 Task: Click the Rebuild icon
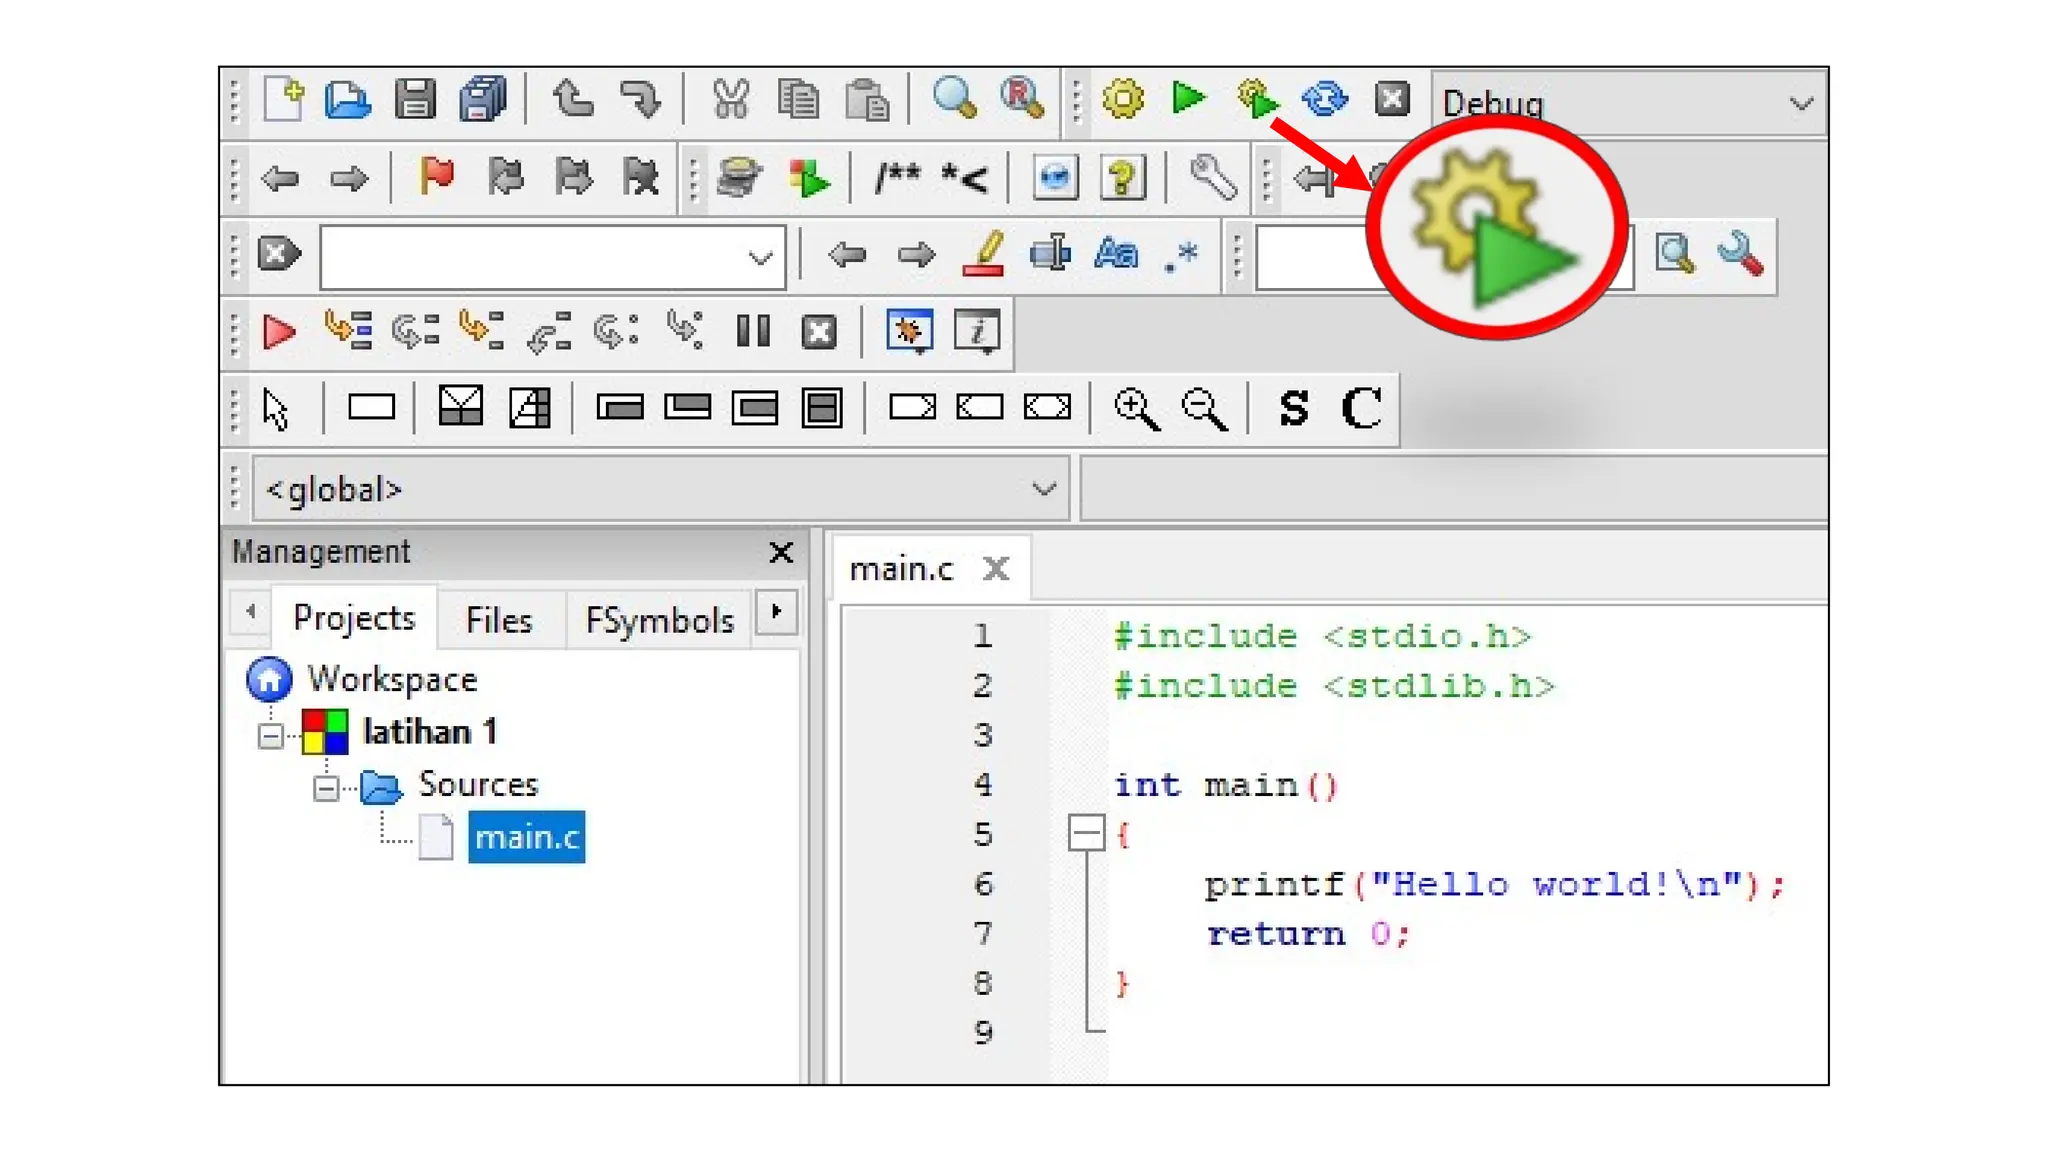[1324, 99]
